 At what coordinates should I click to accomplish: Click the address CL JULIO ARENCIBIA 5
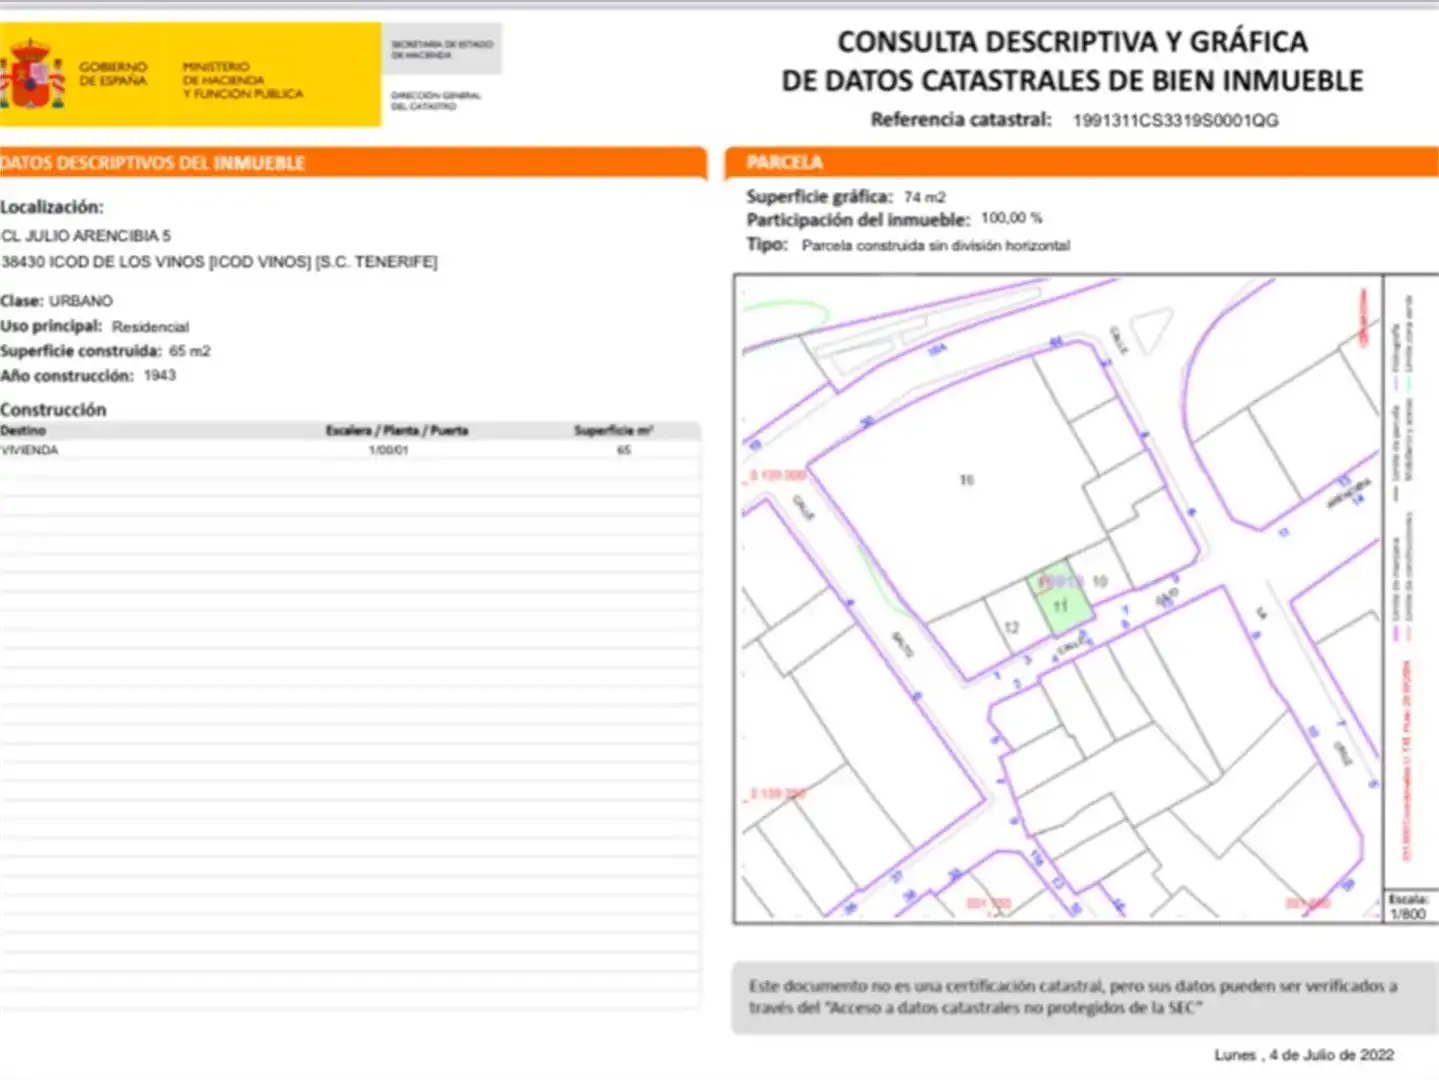86,236
